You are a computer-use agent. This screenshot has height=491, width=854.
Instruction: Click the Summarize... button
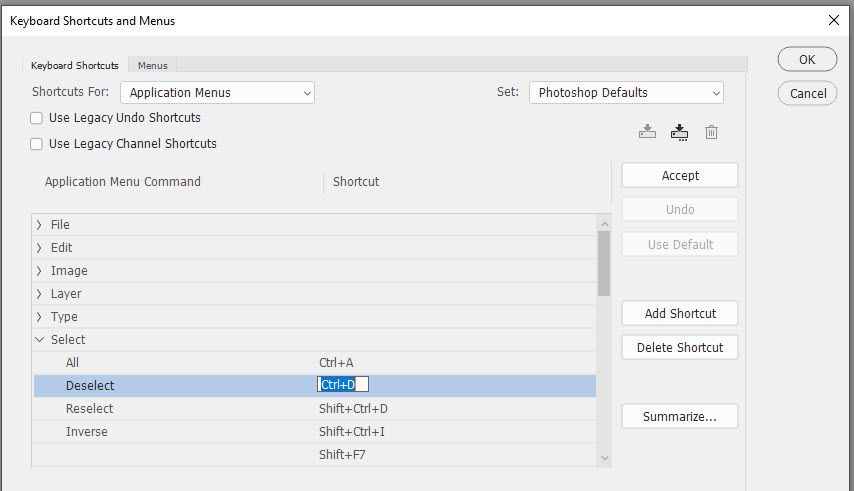click(680, 416)
